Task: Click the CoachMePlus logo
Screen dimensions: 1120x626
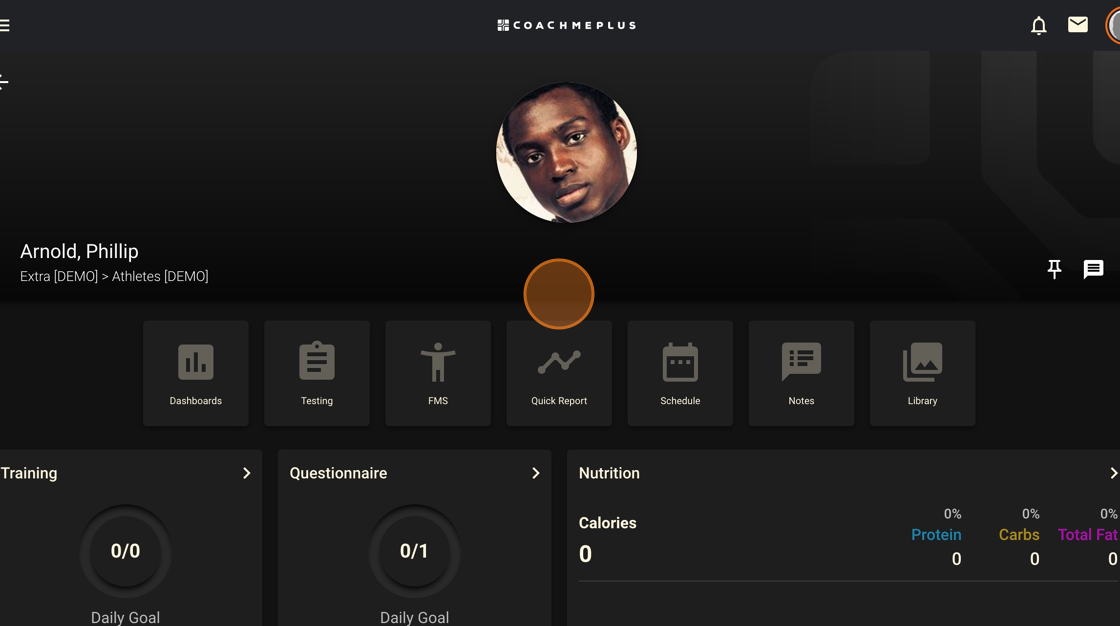Action: tap(566, 25)
